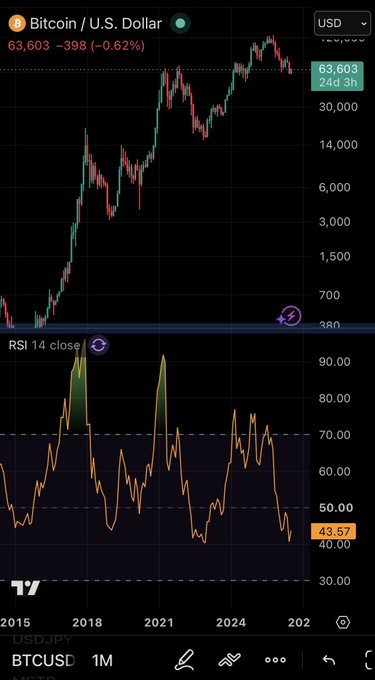Viewport: 375px width, 680px height.
Task: Tap the 80.00 RSI axis label
Action: tap(335, 398)
